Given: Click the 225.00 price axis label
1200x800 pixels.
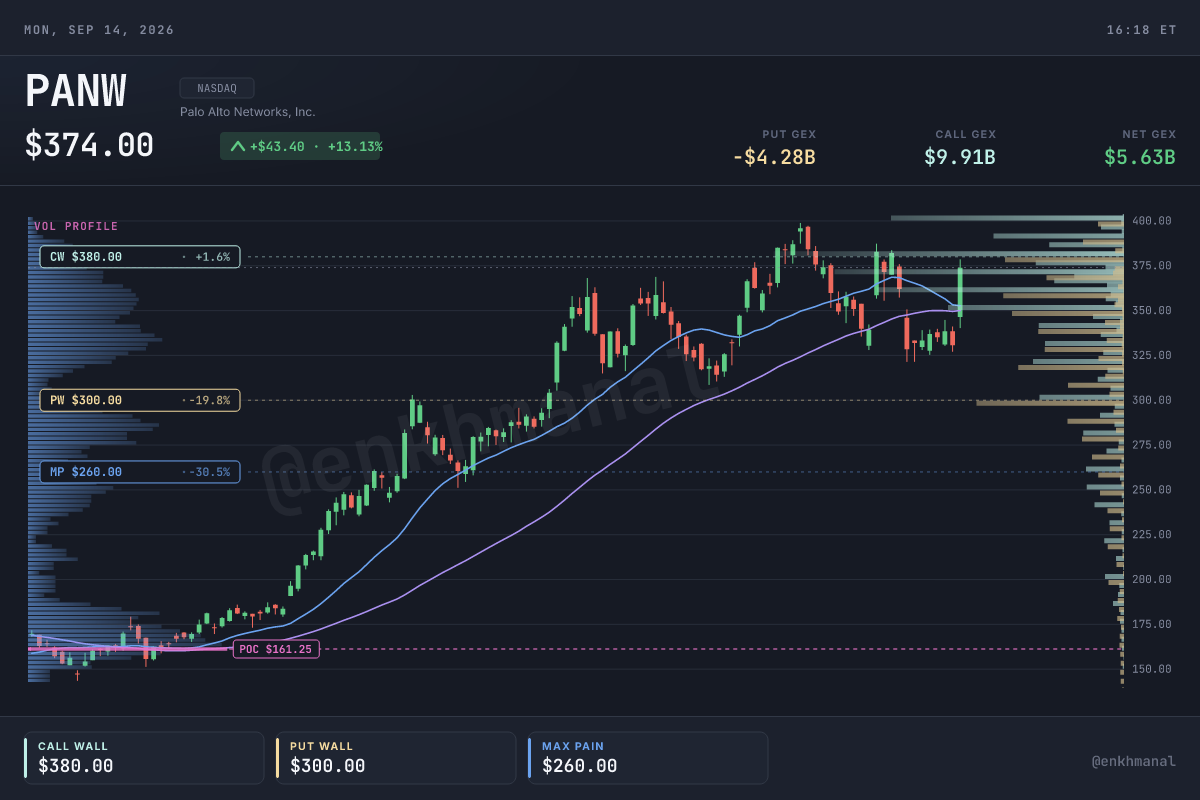Looking at the screenshot, I should [1152, 535].
